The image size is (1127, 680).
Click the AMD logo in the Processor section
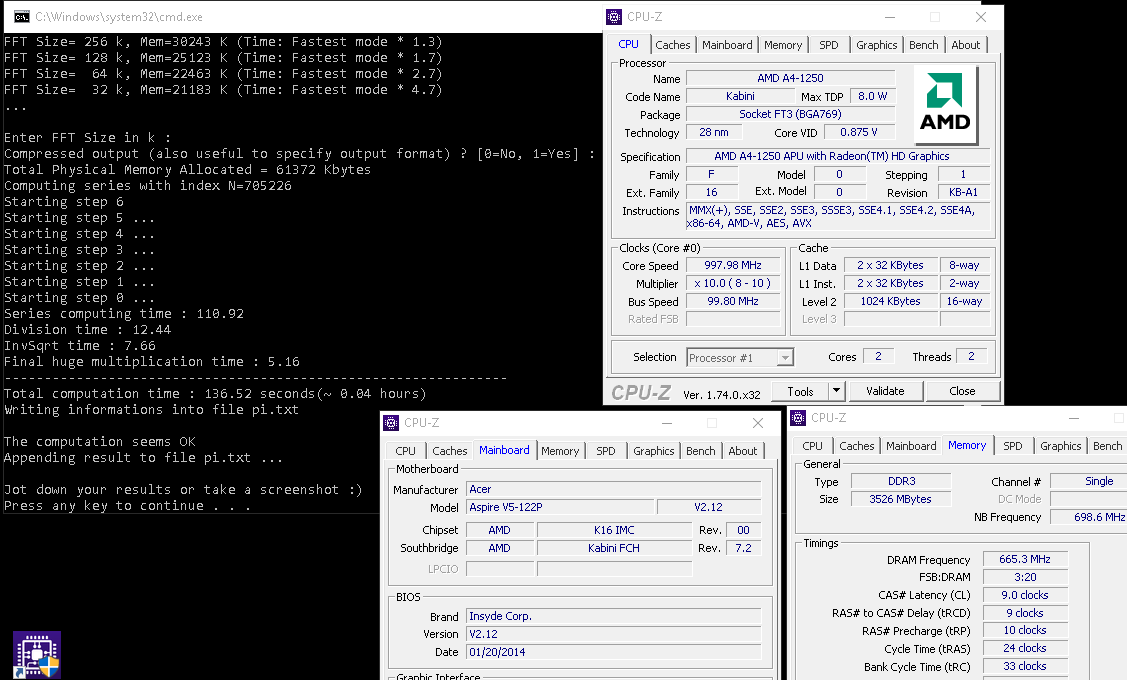pyautogui.click(x=945, y=104)
